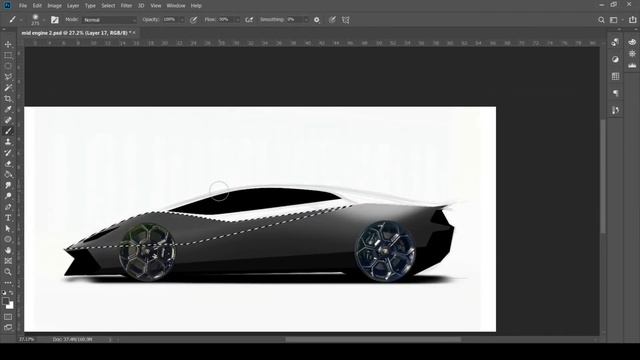Open the Edit Toolbar three-dots menu
640x360 pixels.
point(8,282)
